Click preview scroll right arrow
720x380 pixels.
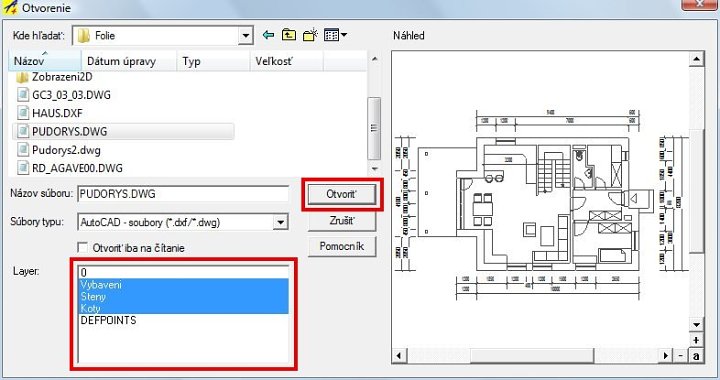[x=665, y=356]
